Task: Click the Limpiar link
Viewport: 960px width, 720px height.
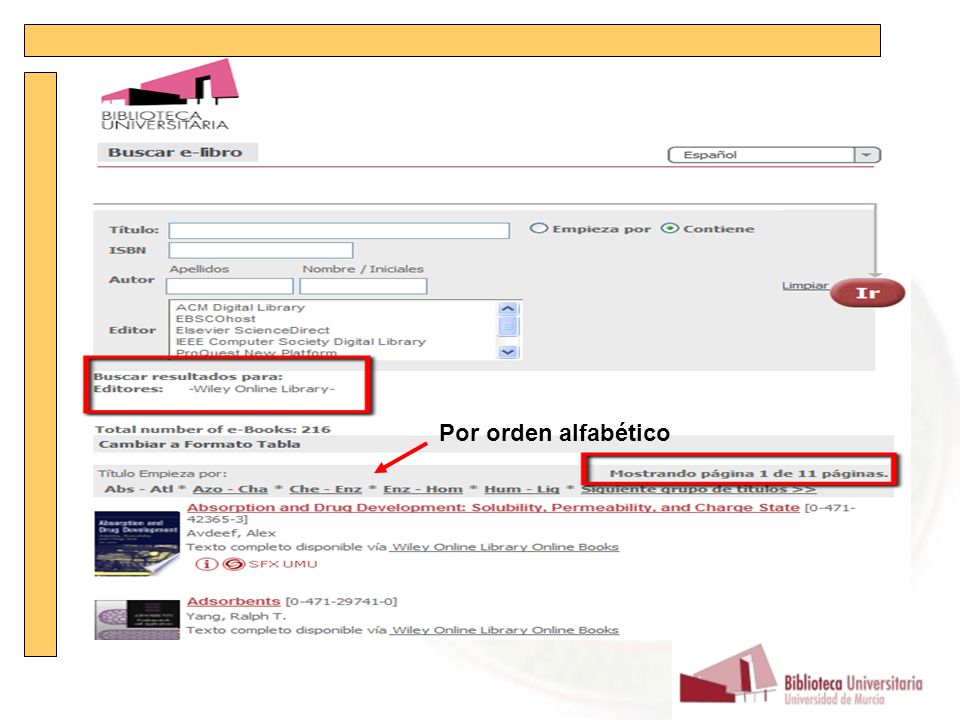Action: [805, 286]
